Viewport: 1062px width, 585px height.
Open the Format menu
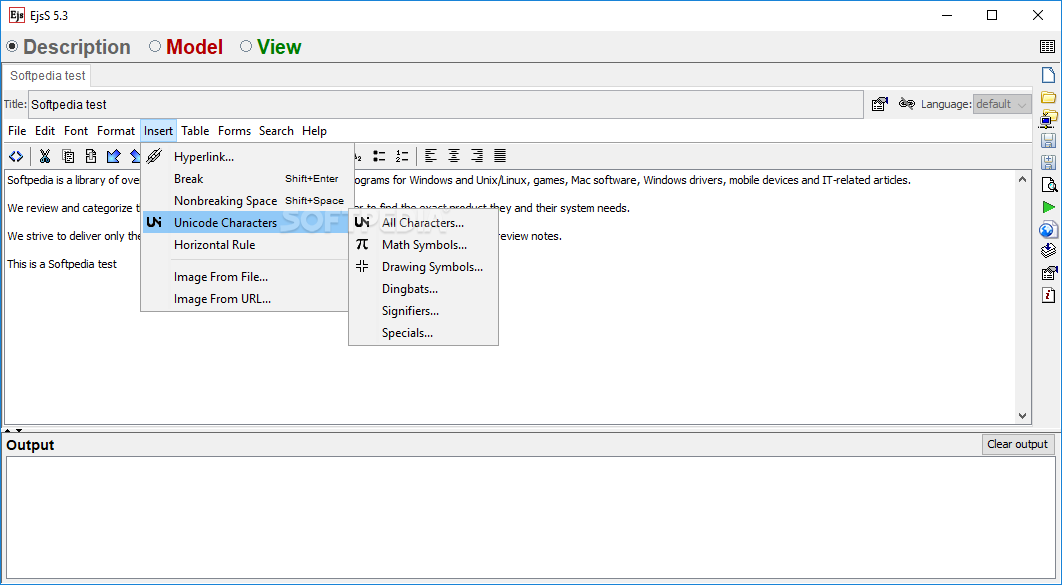click(x=116, y=131)
